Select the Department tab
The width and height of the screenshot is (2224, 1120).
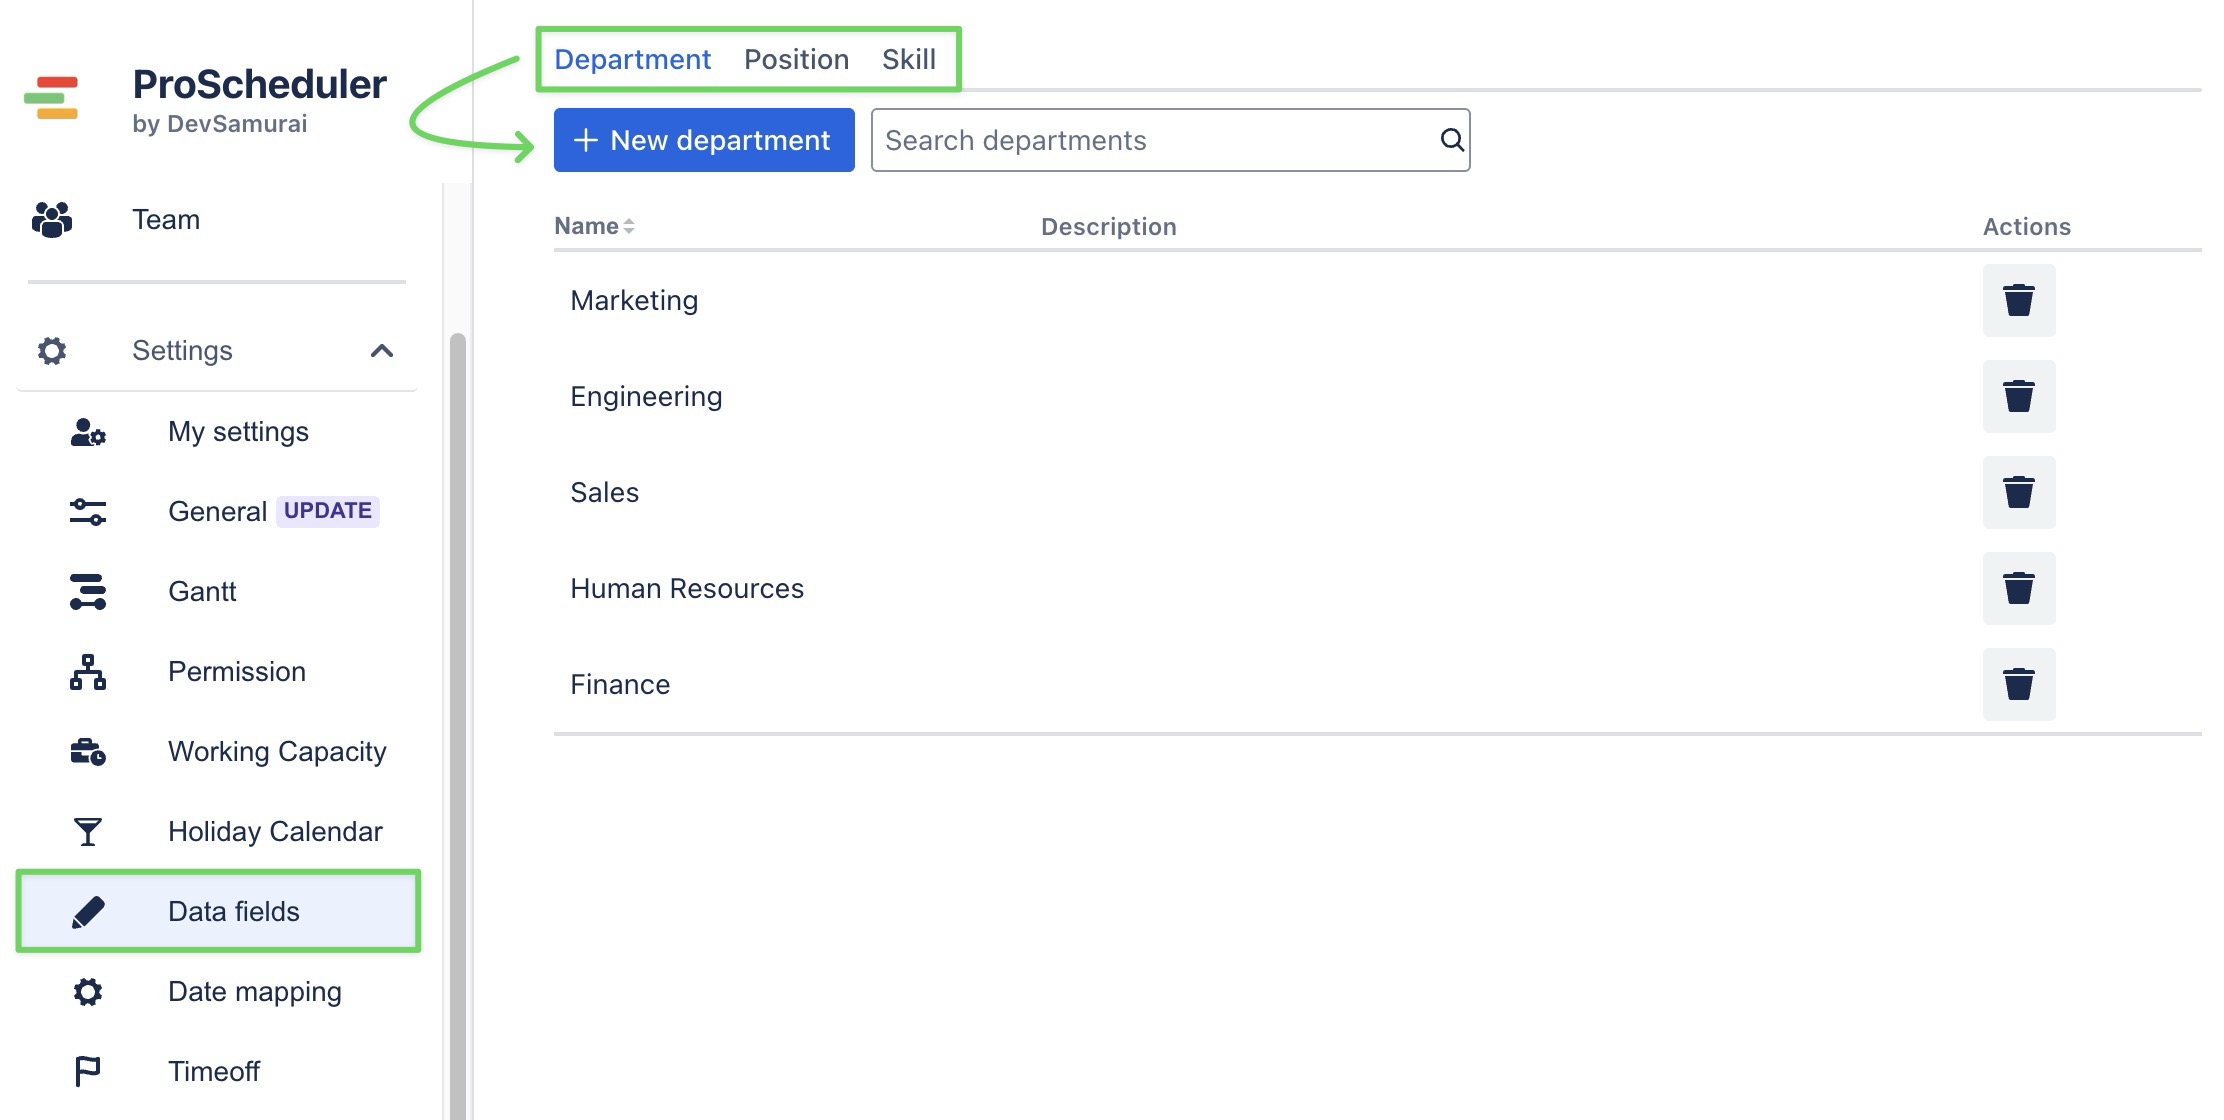click(x=632, y=60)
